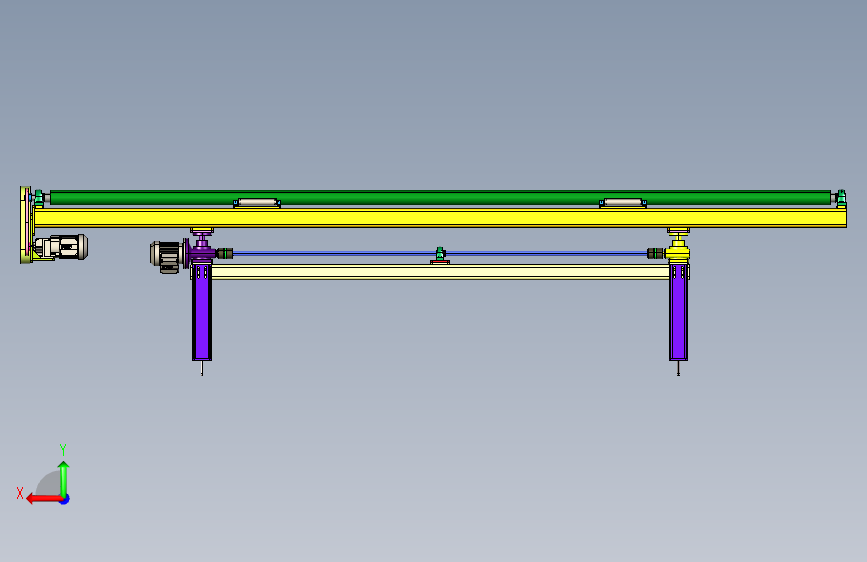Screen dimensions: 867x562
Task: Click the right purple support leg
Action: click(x=678, y=313)
